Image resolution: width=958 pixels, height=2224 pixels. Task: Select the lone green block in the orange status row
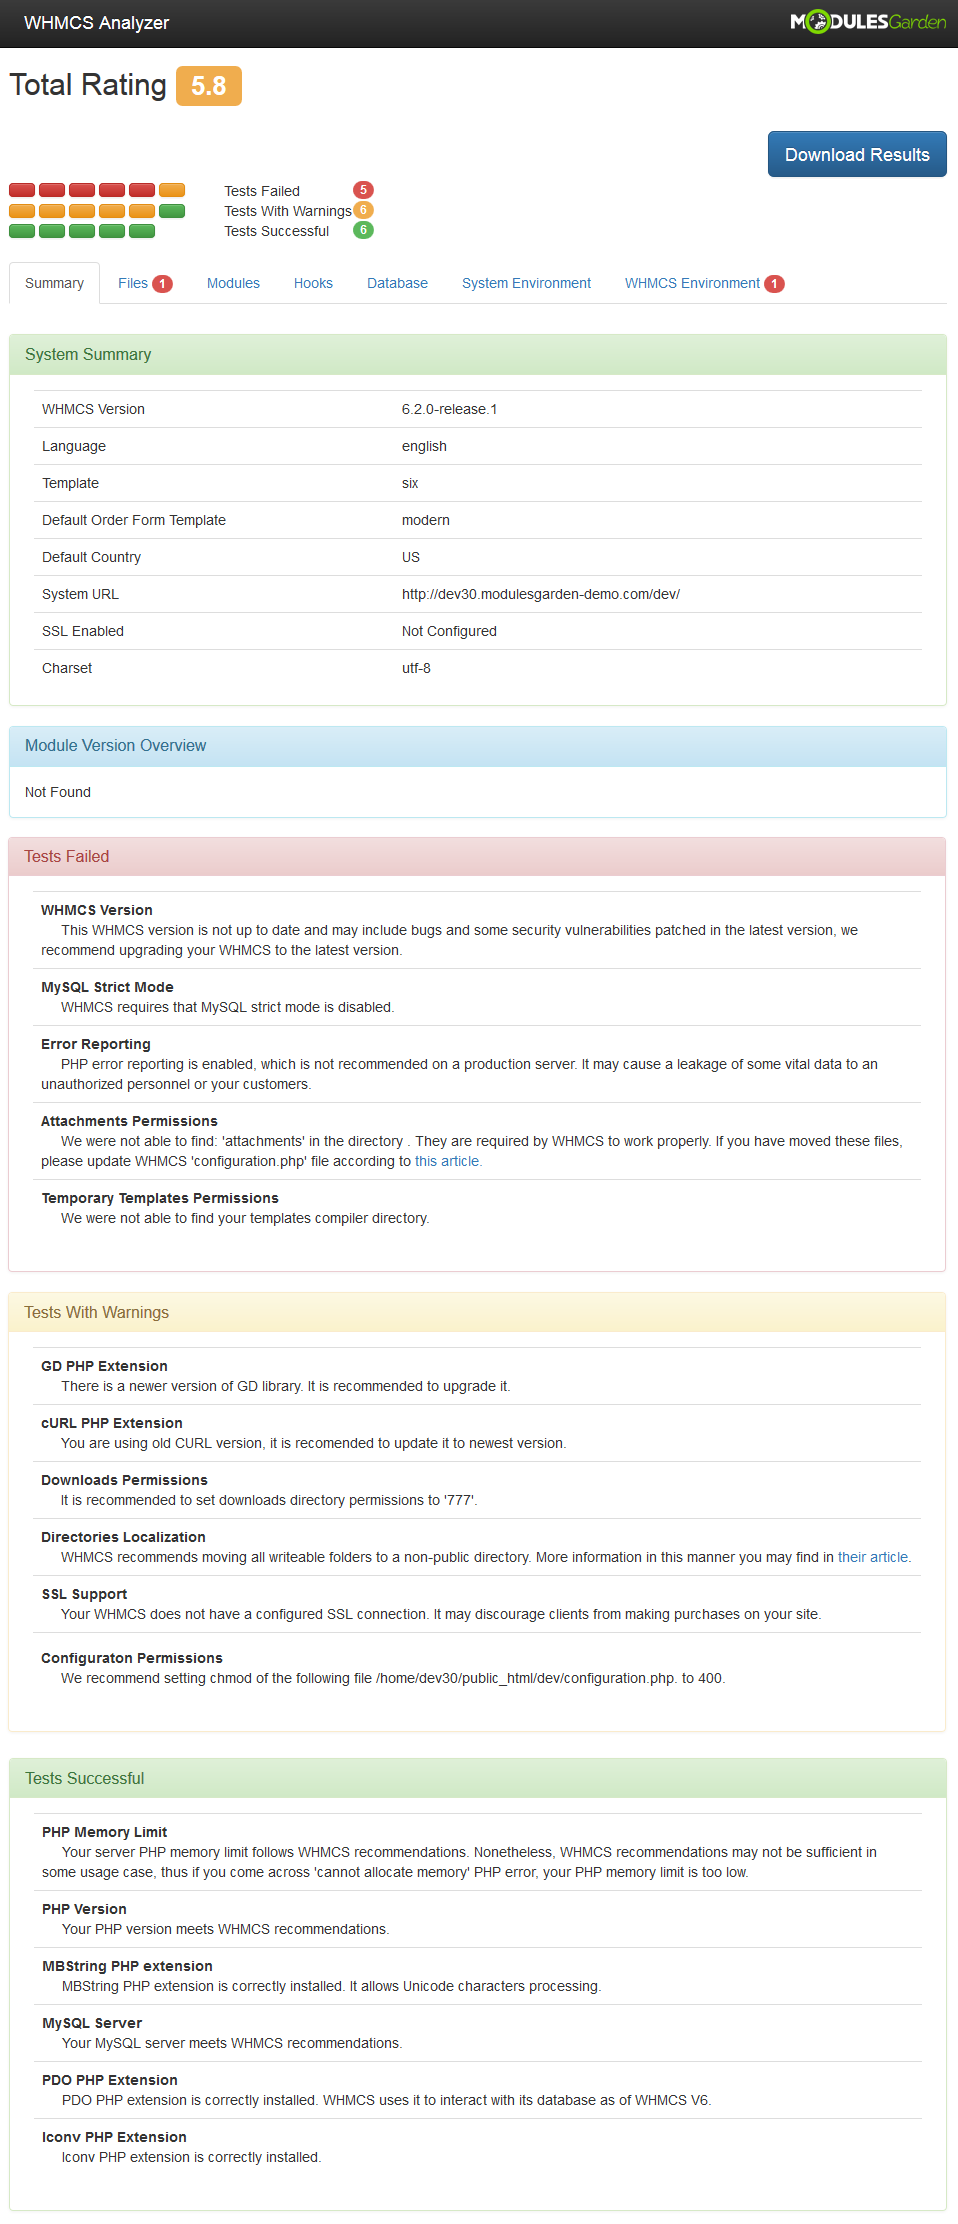pos(172,211)
